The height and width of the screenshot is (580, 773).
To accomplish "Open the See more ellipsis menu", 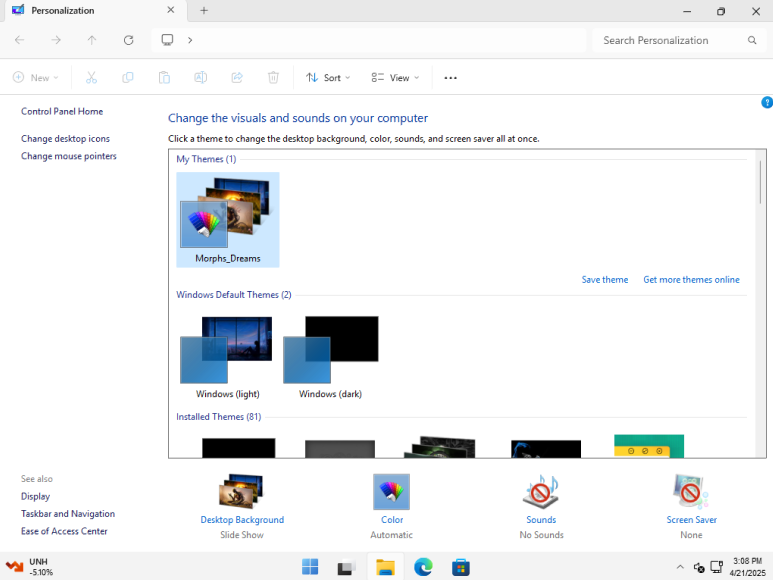I will click(x=450, y=78).
